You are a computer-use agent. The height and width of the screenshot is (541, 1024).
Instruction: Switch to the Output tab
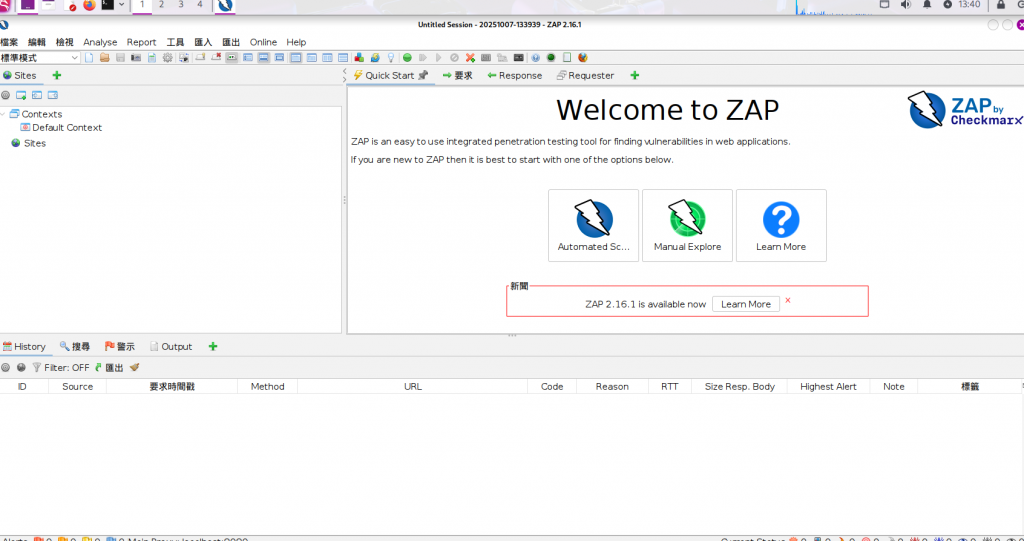170,346
